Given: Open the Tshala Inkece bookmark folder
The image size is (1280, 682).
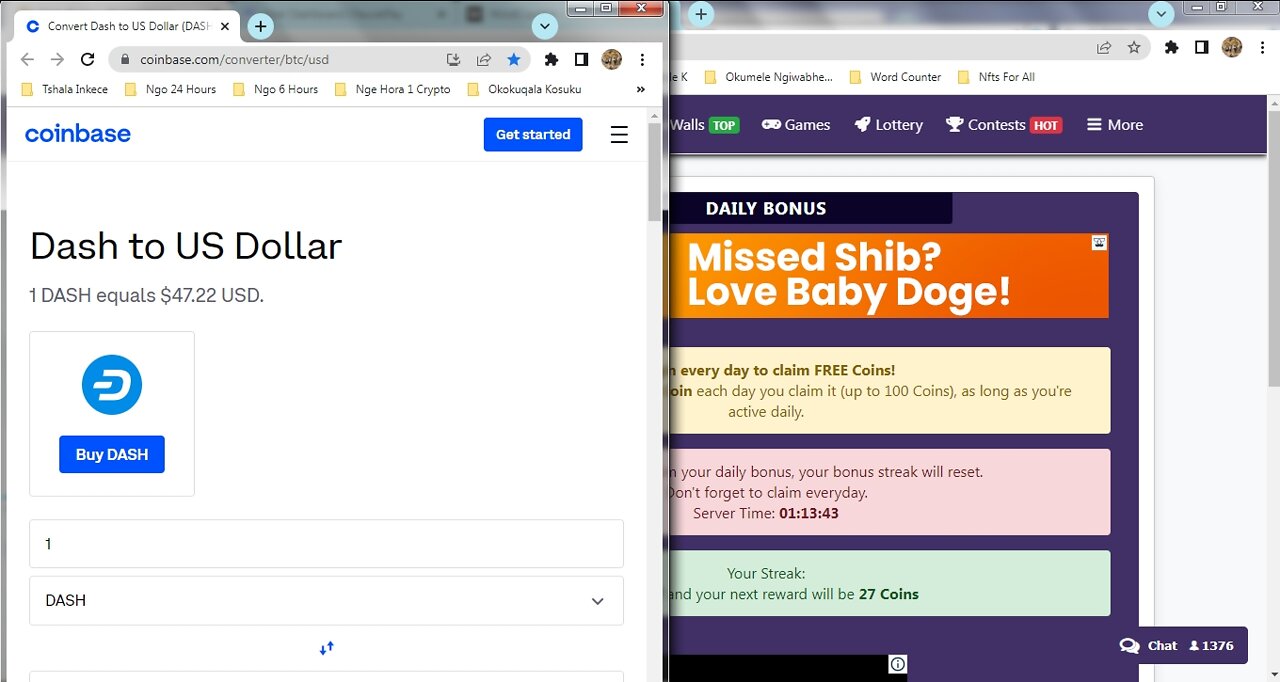Looking at the screenshot, I should pyautogui.click(x=64, y=89).
